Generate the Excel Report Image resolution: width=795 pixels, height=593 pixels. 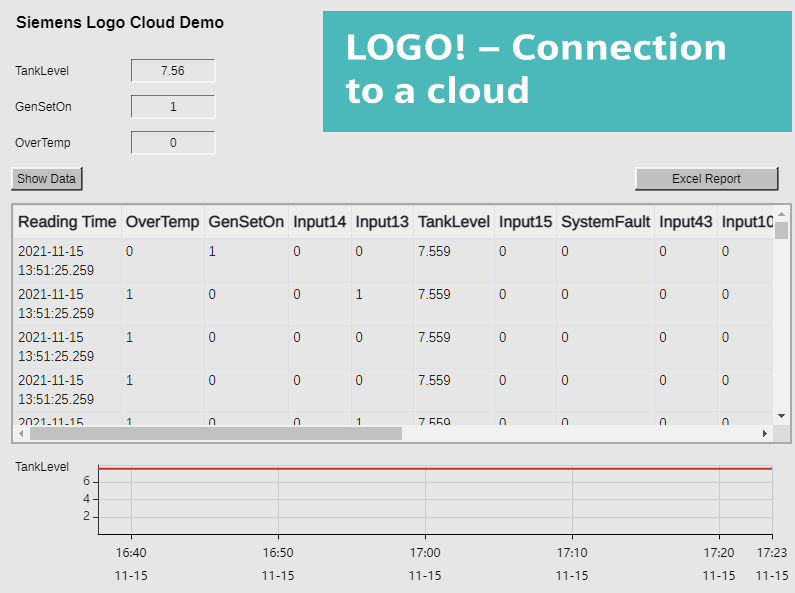pyautogui.click(x=706, y=179)
